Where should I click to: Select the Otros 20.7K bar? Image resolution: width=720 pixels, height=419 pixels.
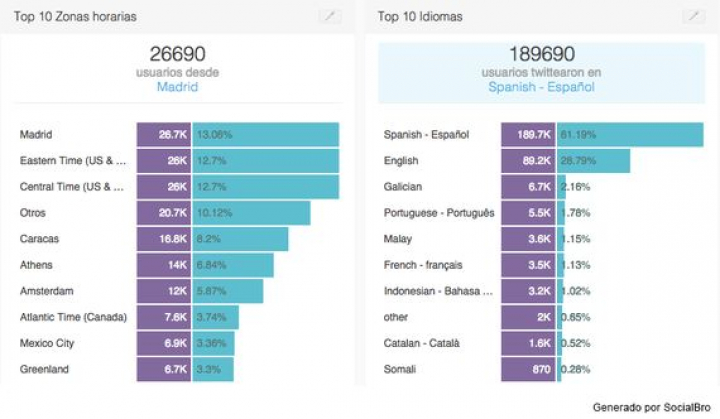(223, 213)
